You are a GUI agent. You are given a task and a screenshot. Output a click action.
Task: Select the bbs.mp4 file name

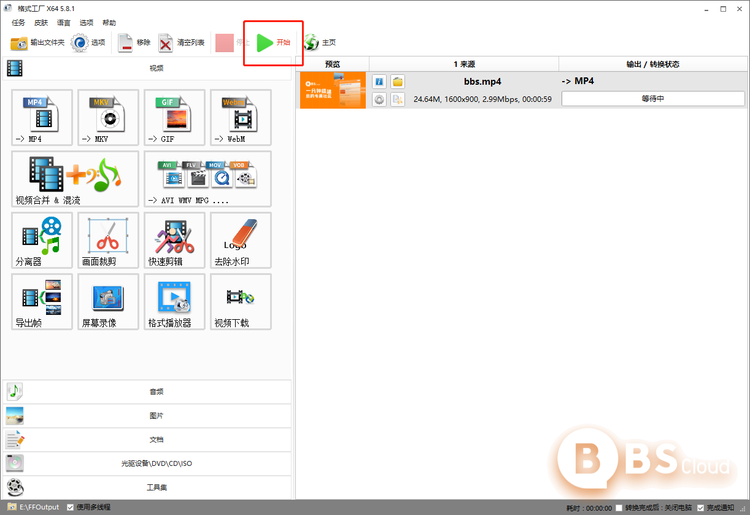[482, 82]
